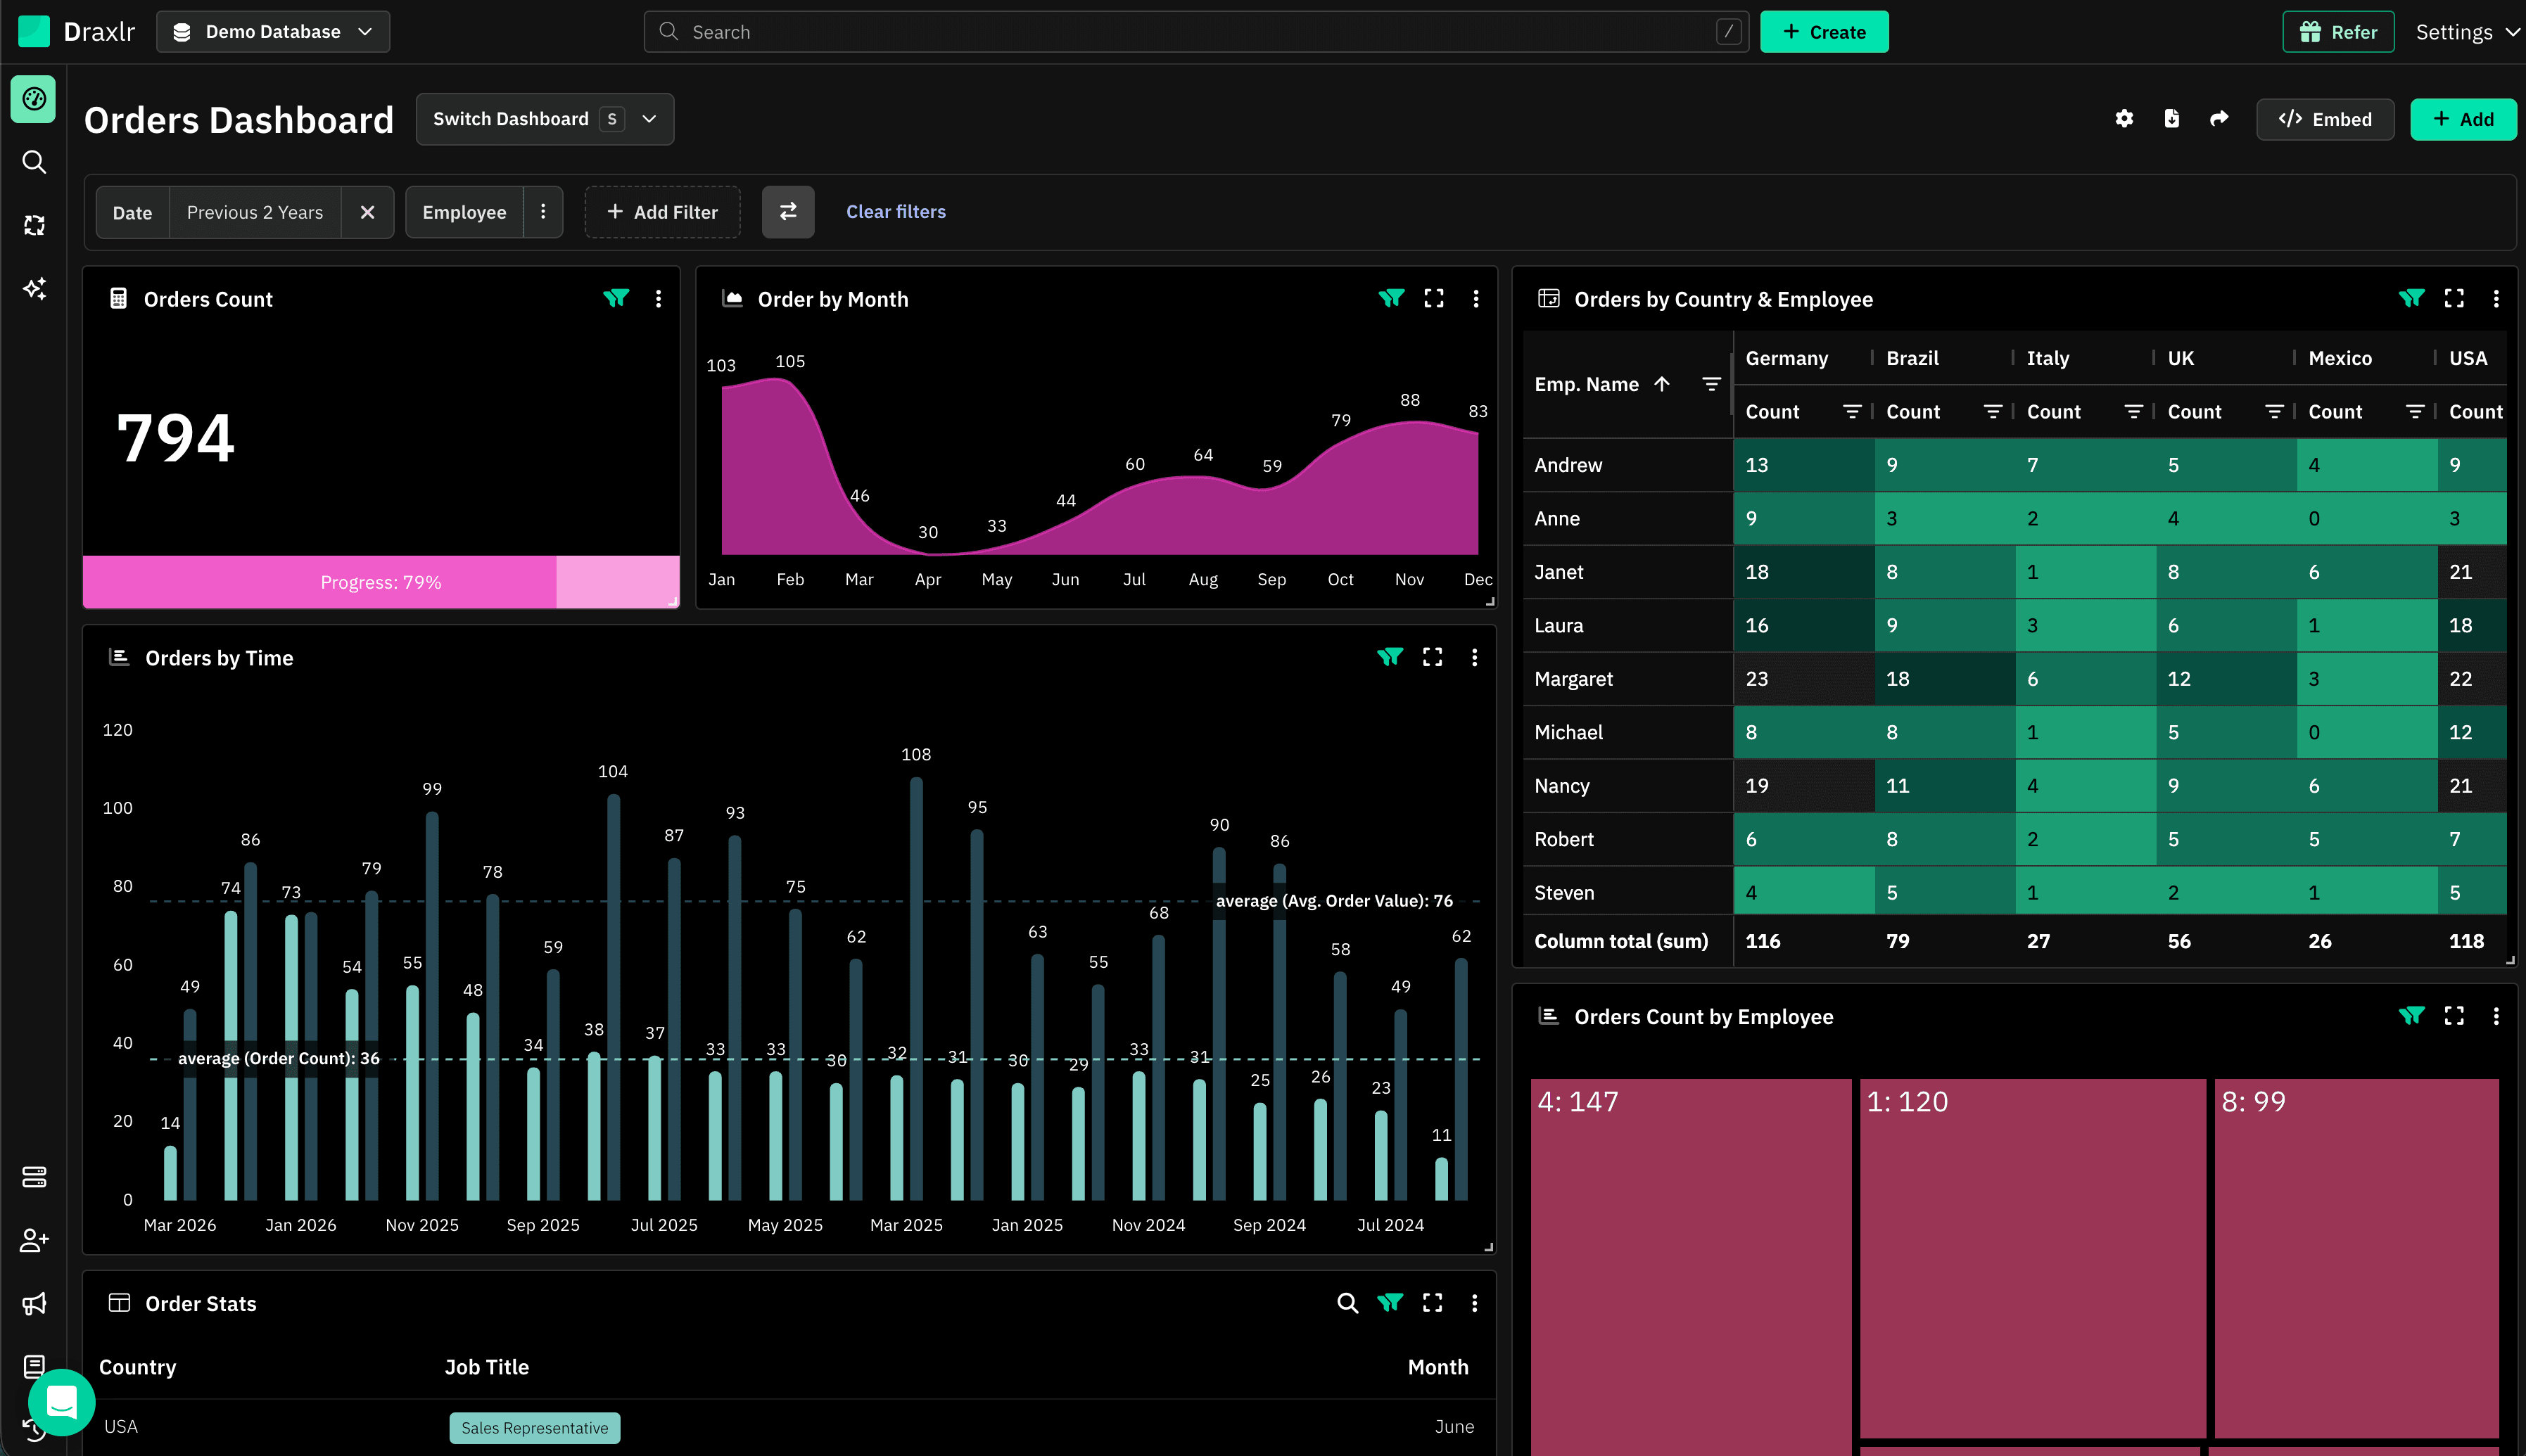This screenshot has width=2526, height=1456.
Task: Open Previous 2 Years date range selector
Action: (x=255, y=212)
